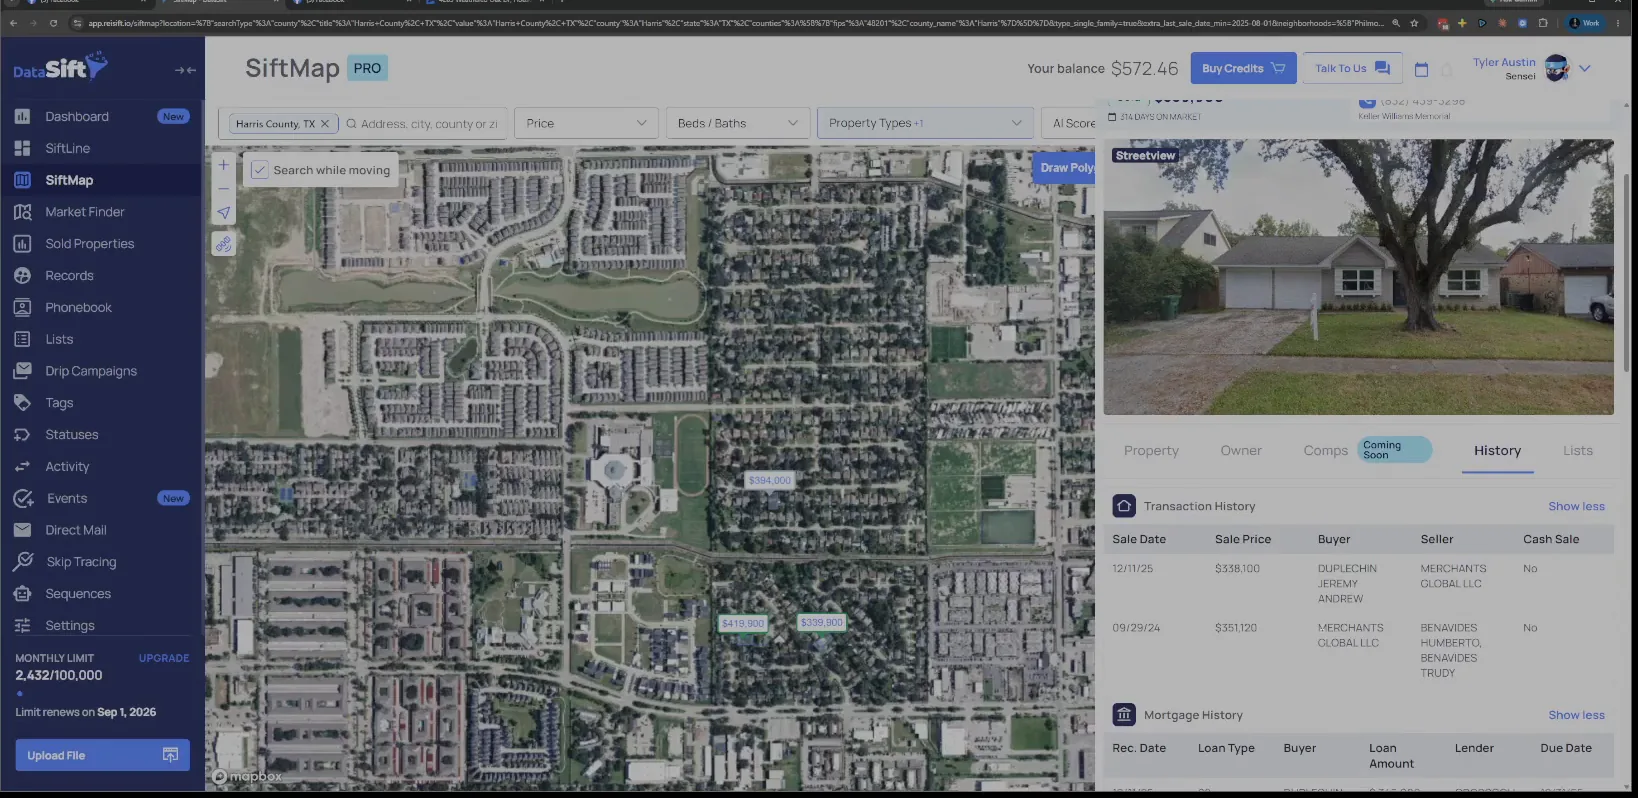Open the Streetview photo of the house
The image size is (1638, 798).
tap(1358, 277)
